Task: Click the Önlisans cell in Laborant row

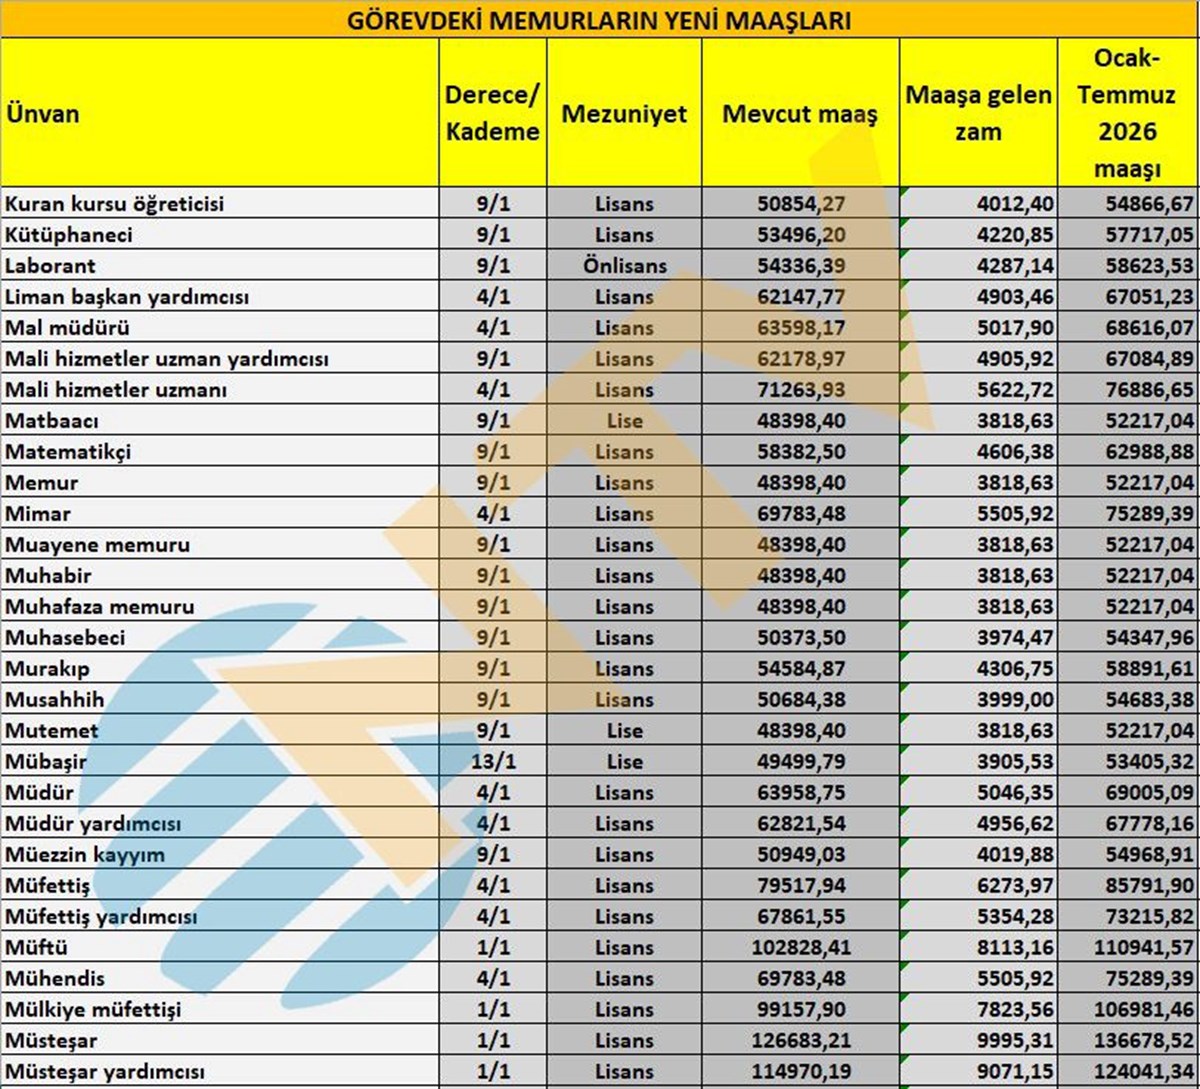Action: 624,266
